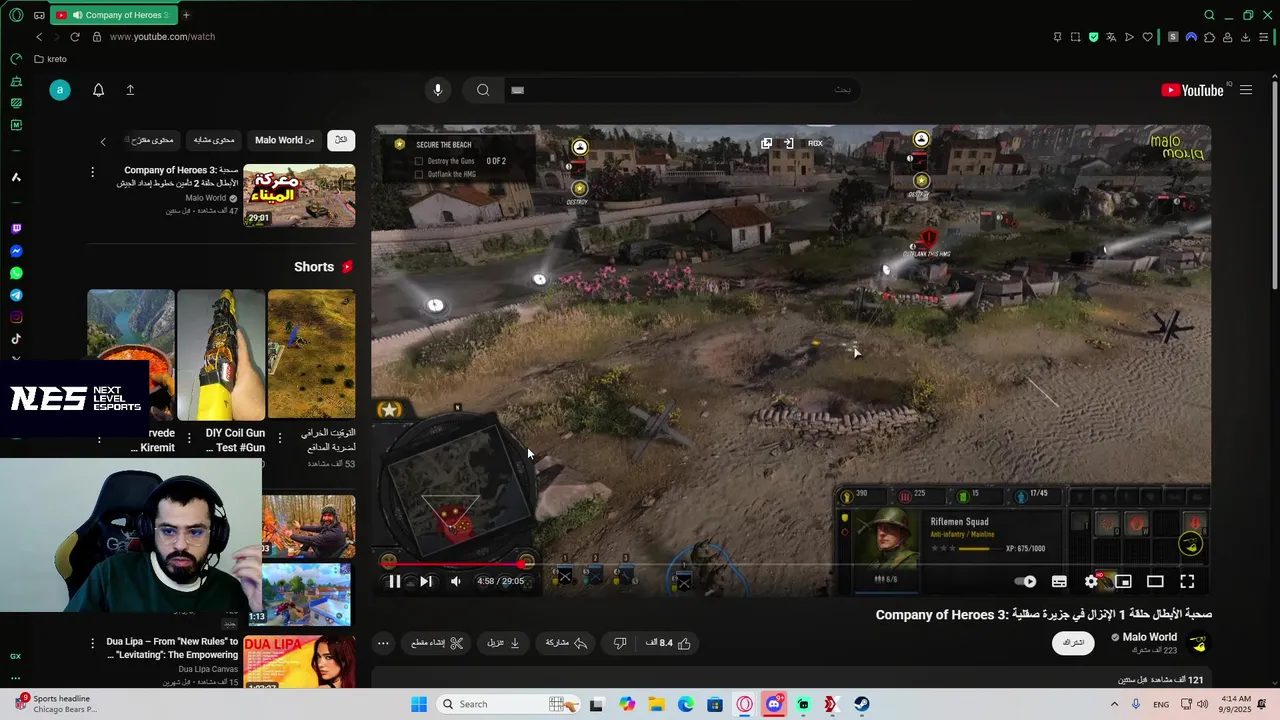Screen dimensions: 1280x720
Task: Toggle subtitles/closed captions in player
Action: [1059, 581]
